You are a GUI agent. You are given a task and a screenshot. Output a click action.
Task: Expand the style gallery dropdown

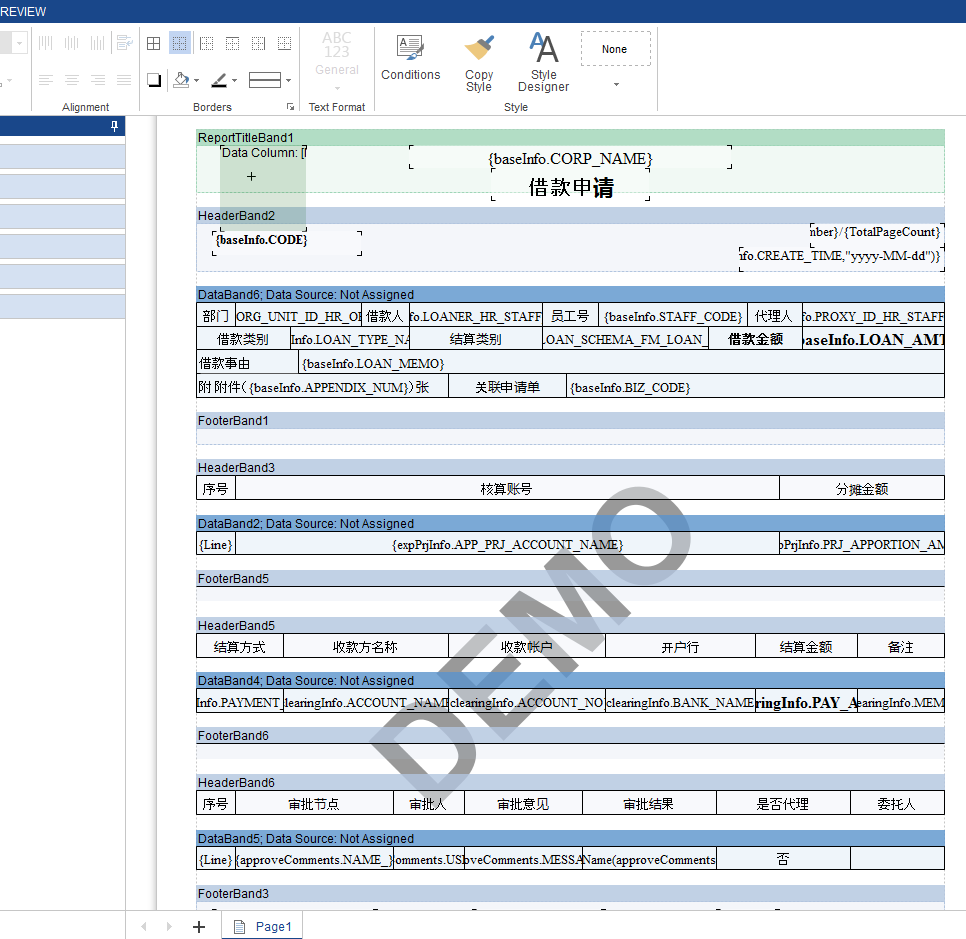click(616, 84)
